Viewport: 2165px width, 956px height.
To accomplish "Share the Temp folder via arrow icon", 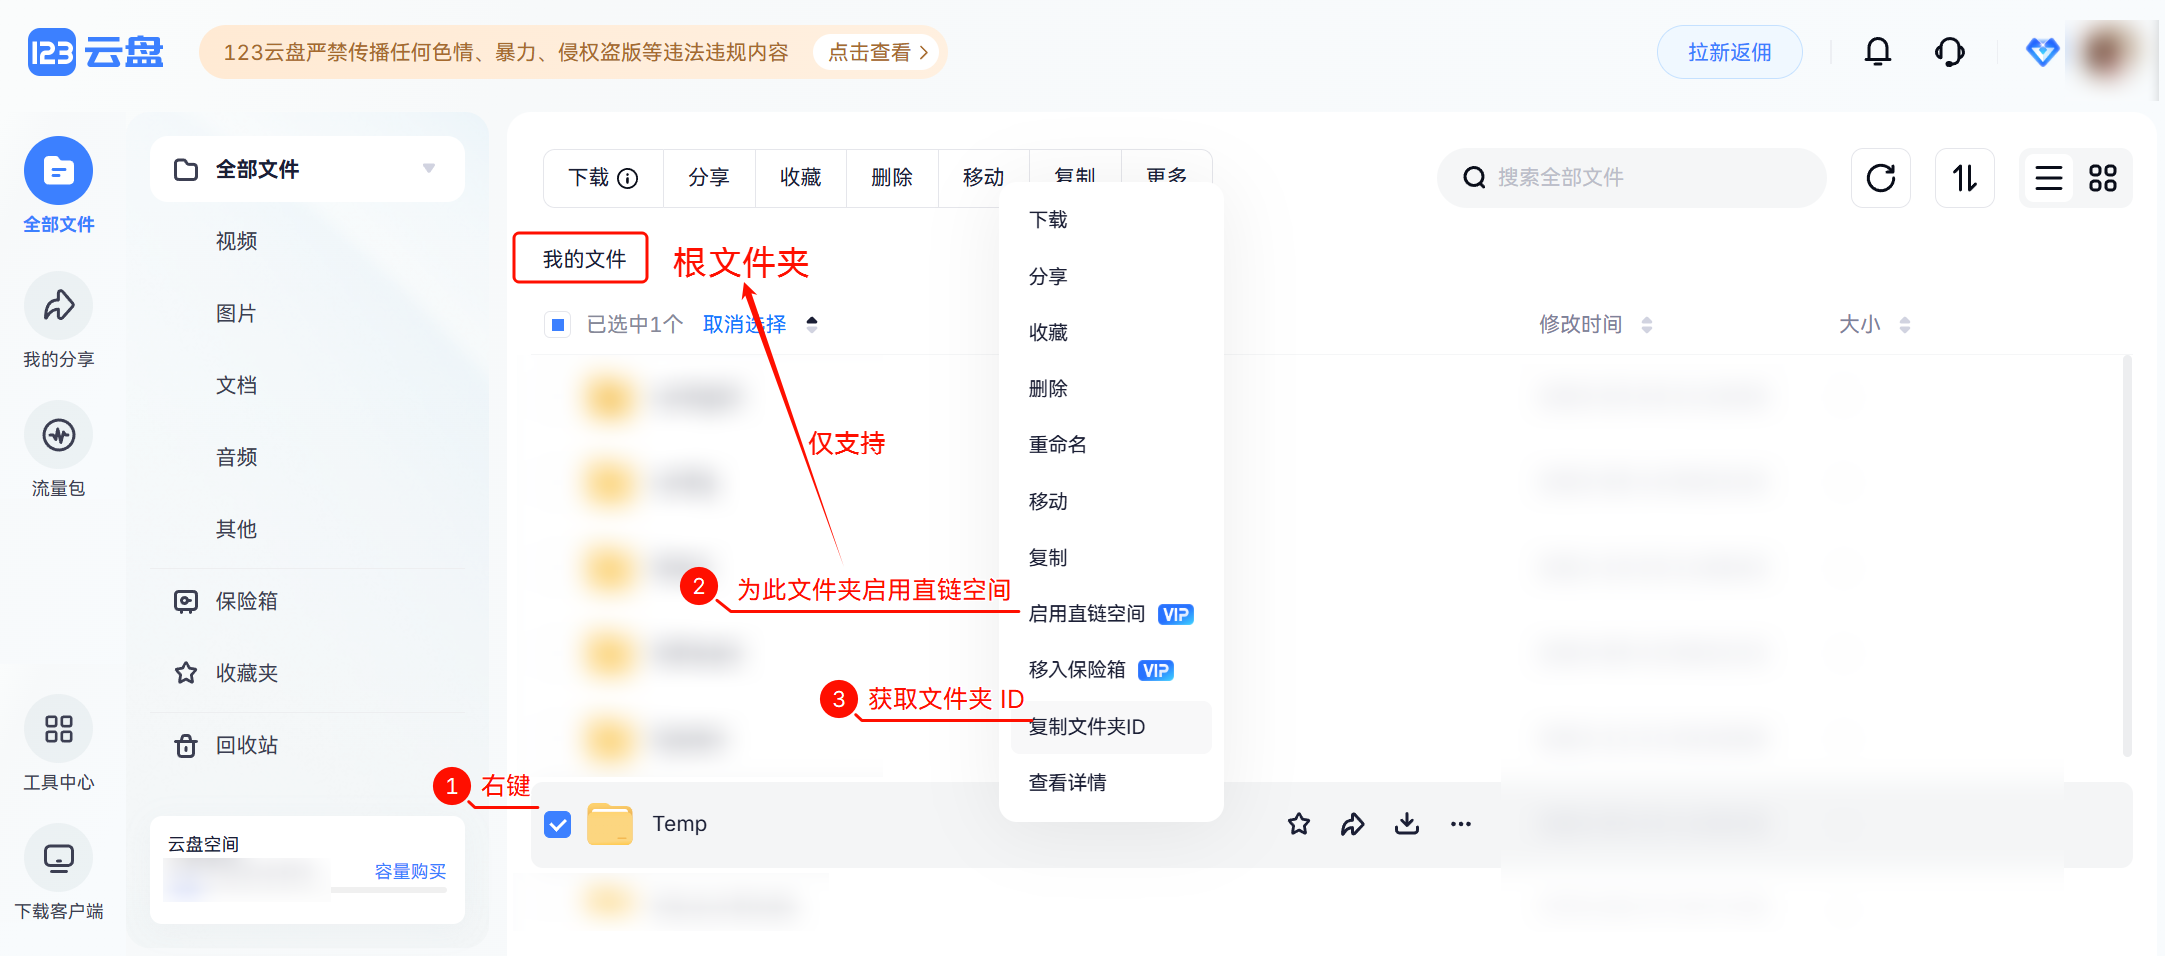I will 1352,824.
